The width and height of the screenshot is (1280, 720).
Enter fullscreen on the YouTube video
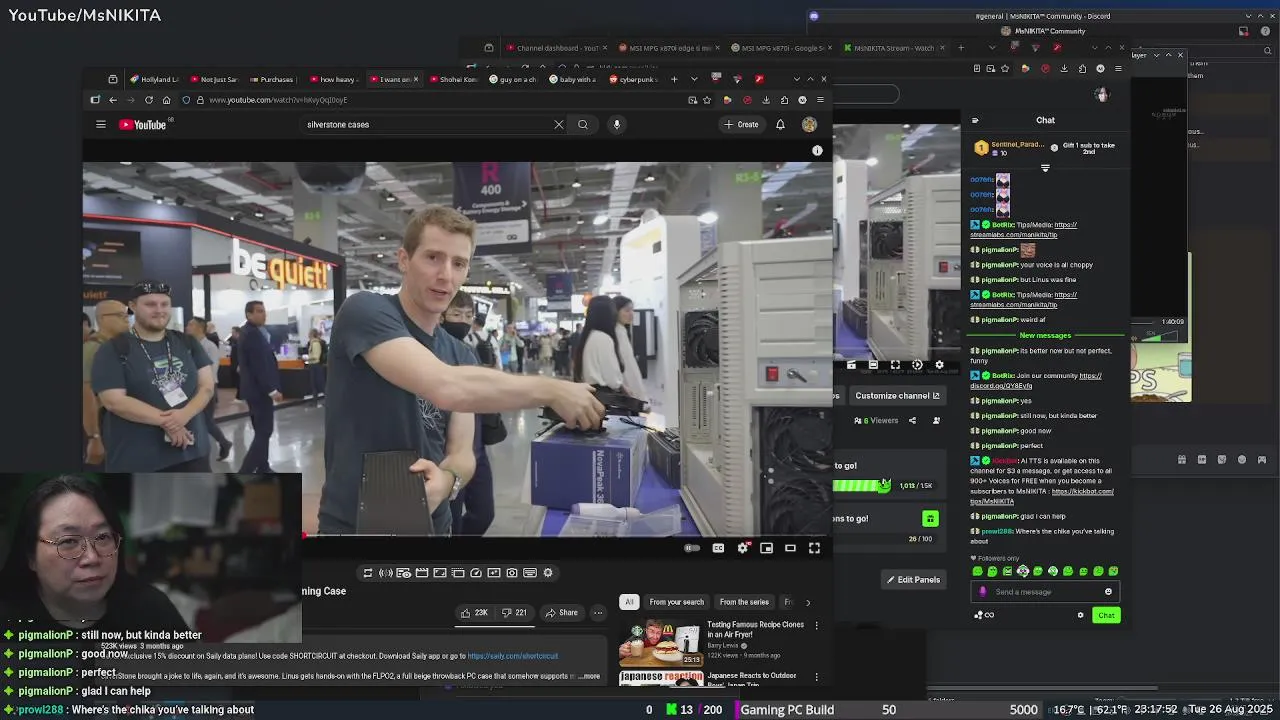(x=814, y=548)
